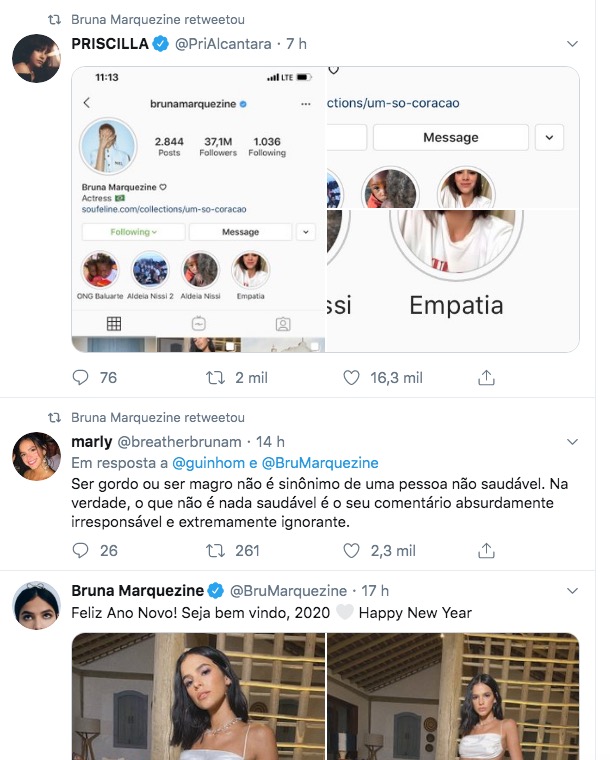610x760 pixels.
Task: Reply to PRISCILLA's tweet
Action: 81,377
